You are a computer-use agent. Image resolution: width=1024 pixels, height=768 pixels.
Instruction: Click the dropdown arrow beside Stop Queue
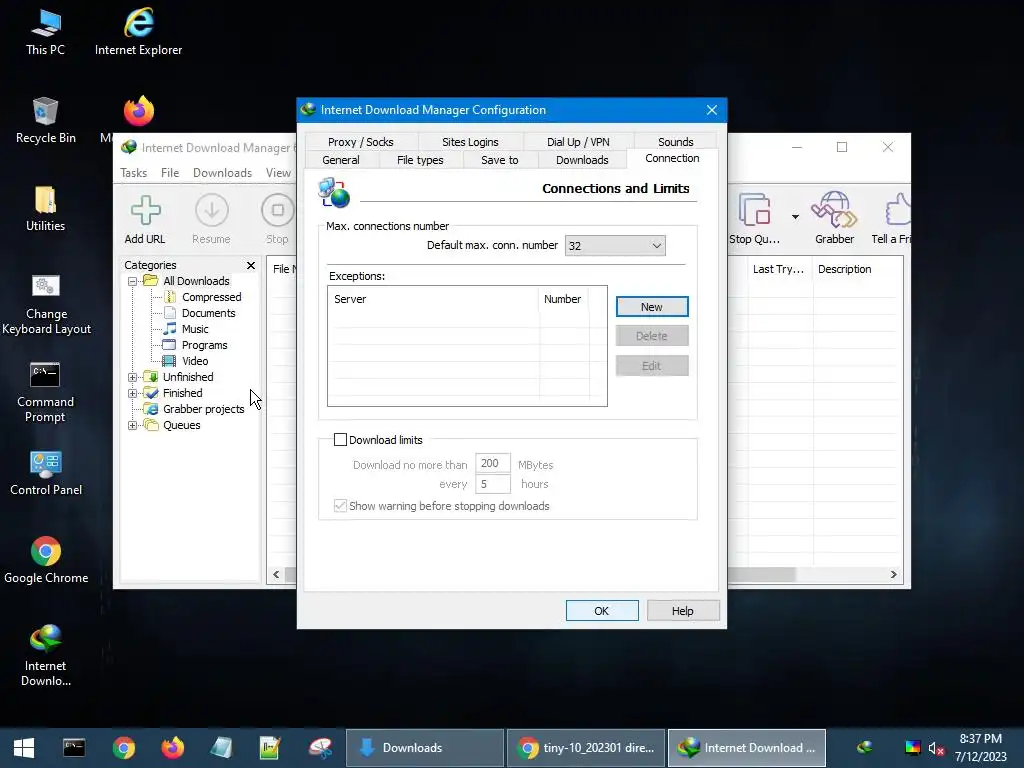click(795, 217)
